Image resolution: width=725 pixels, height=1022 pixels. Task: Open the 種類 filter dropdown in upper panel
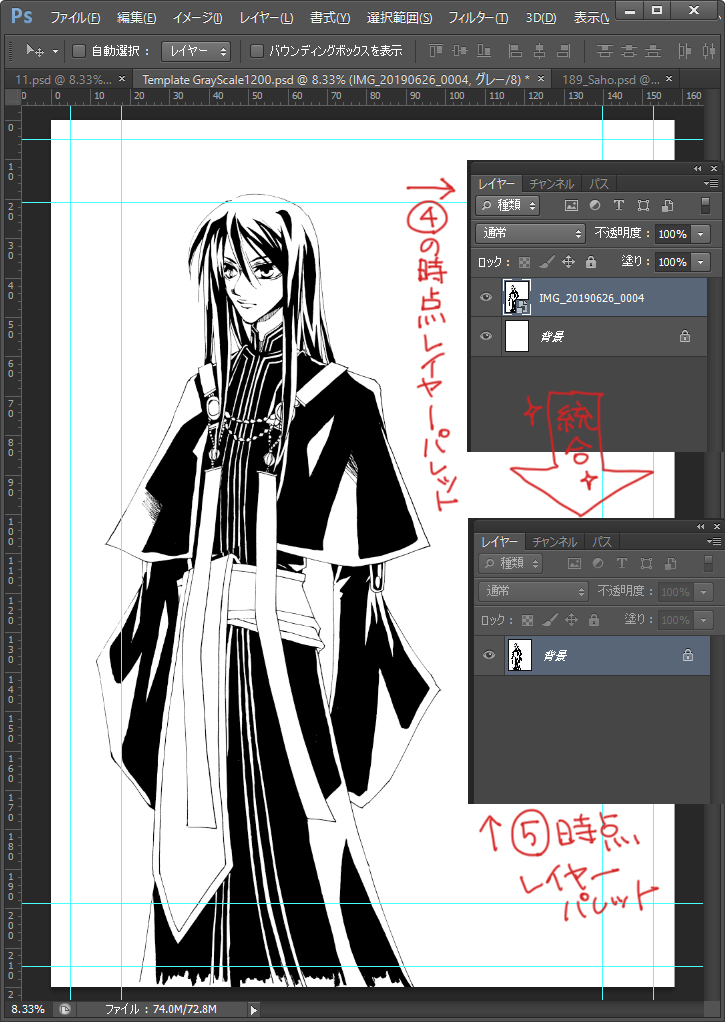508,205
